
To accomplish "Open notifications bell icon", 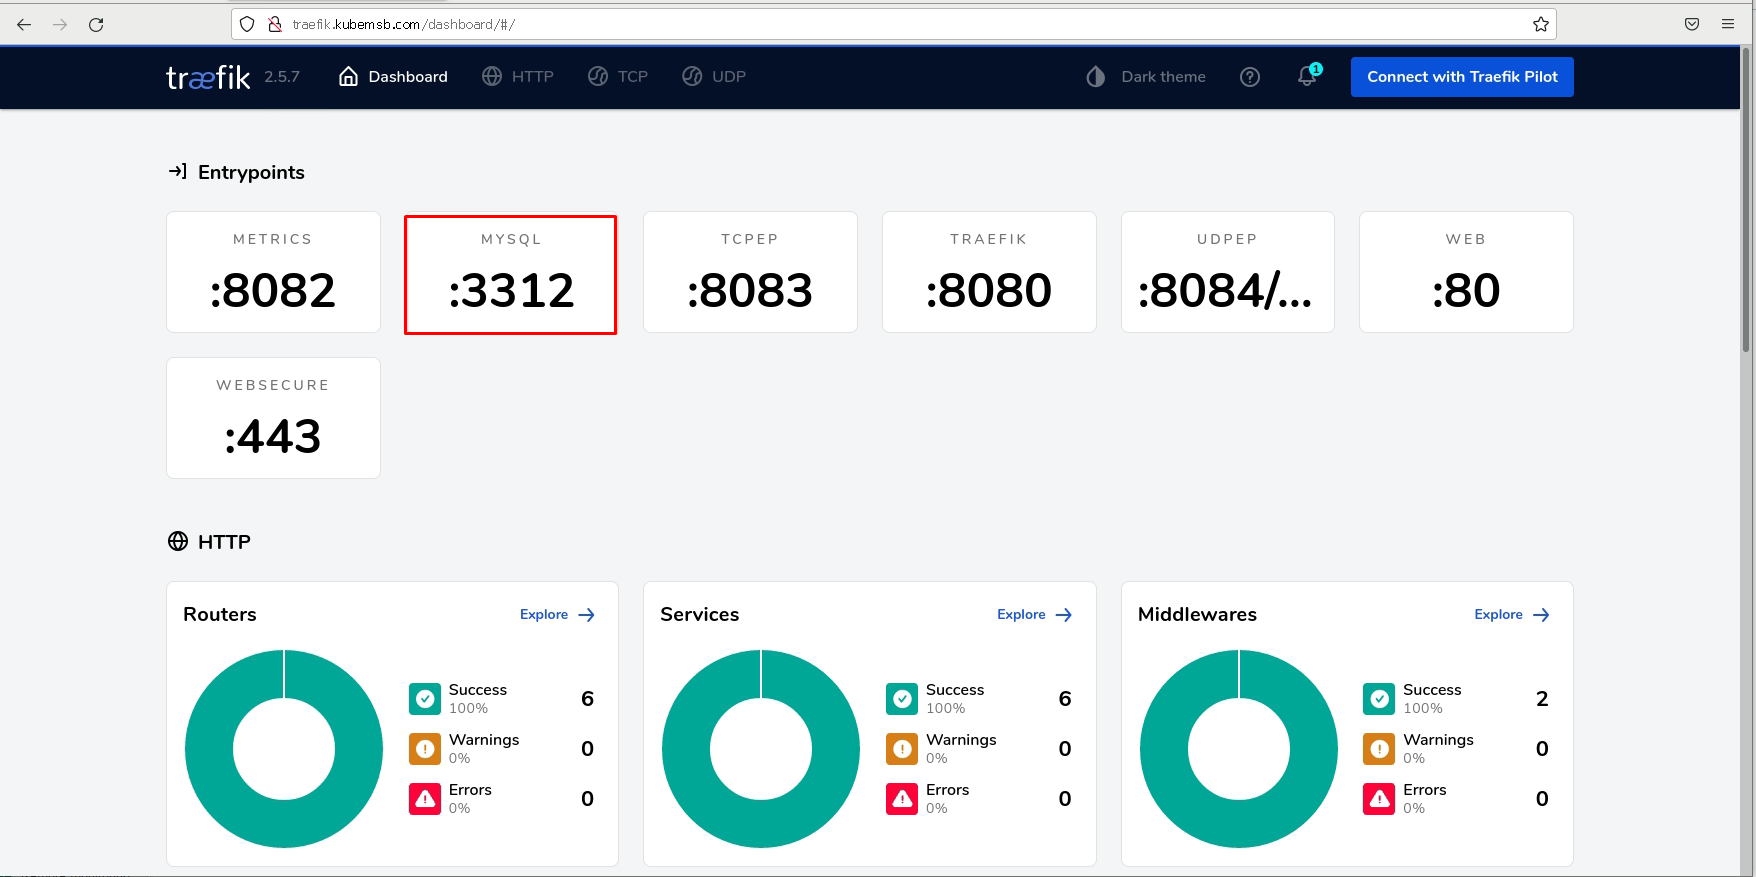I will point(1307,77).
